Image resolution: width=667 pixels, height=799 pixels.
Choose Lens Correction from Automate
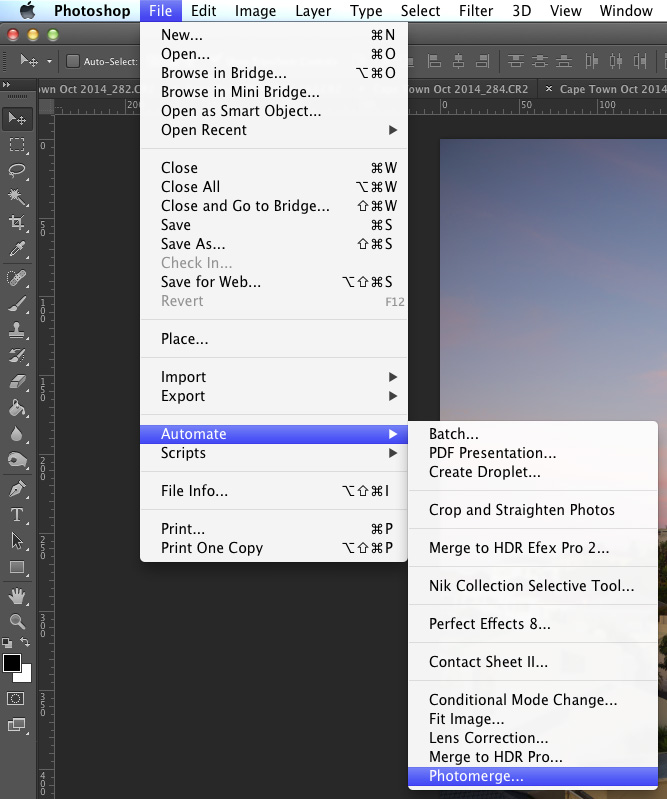pos(533,738)
